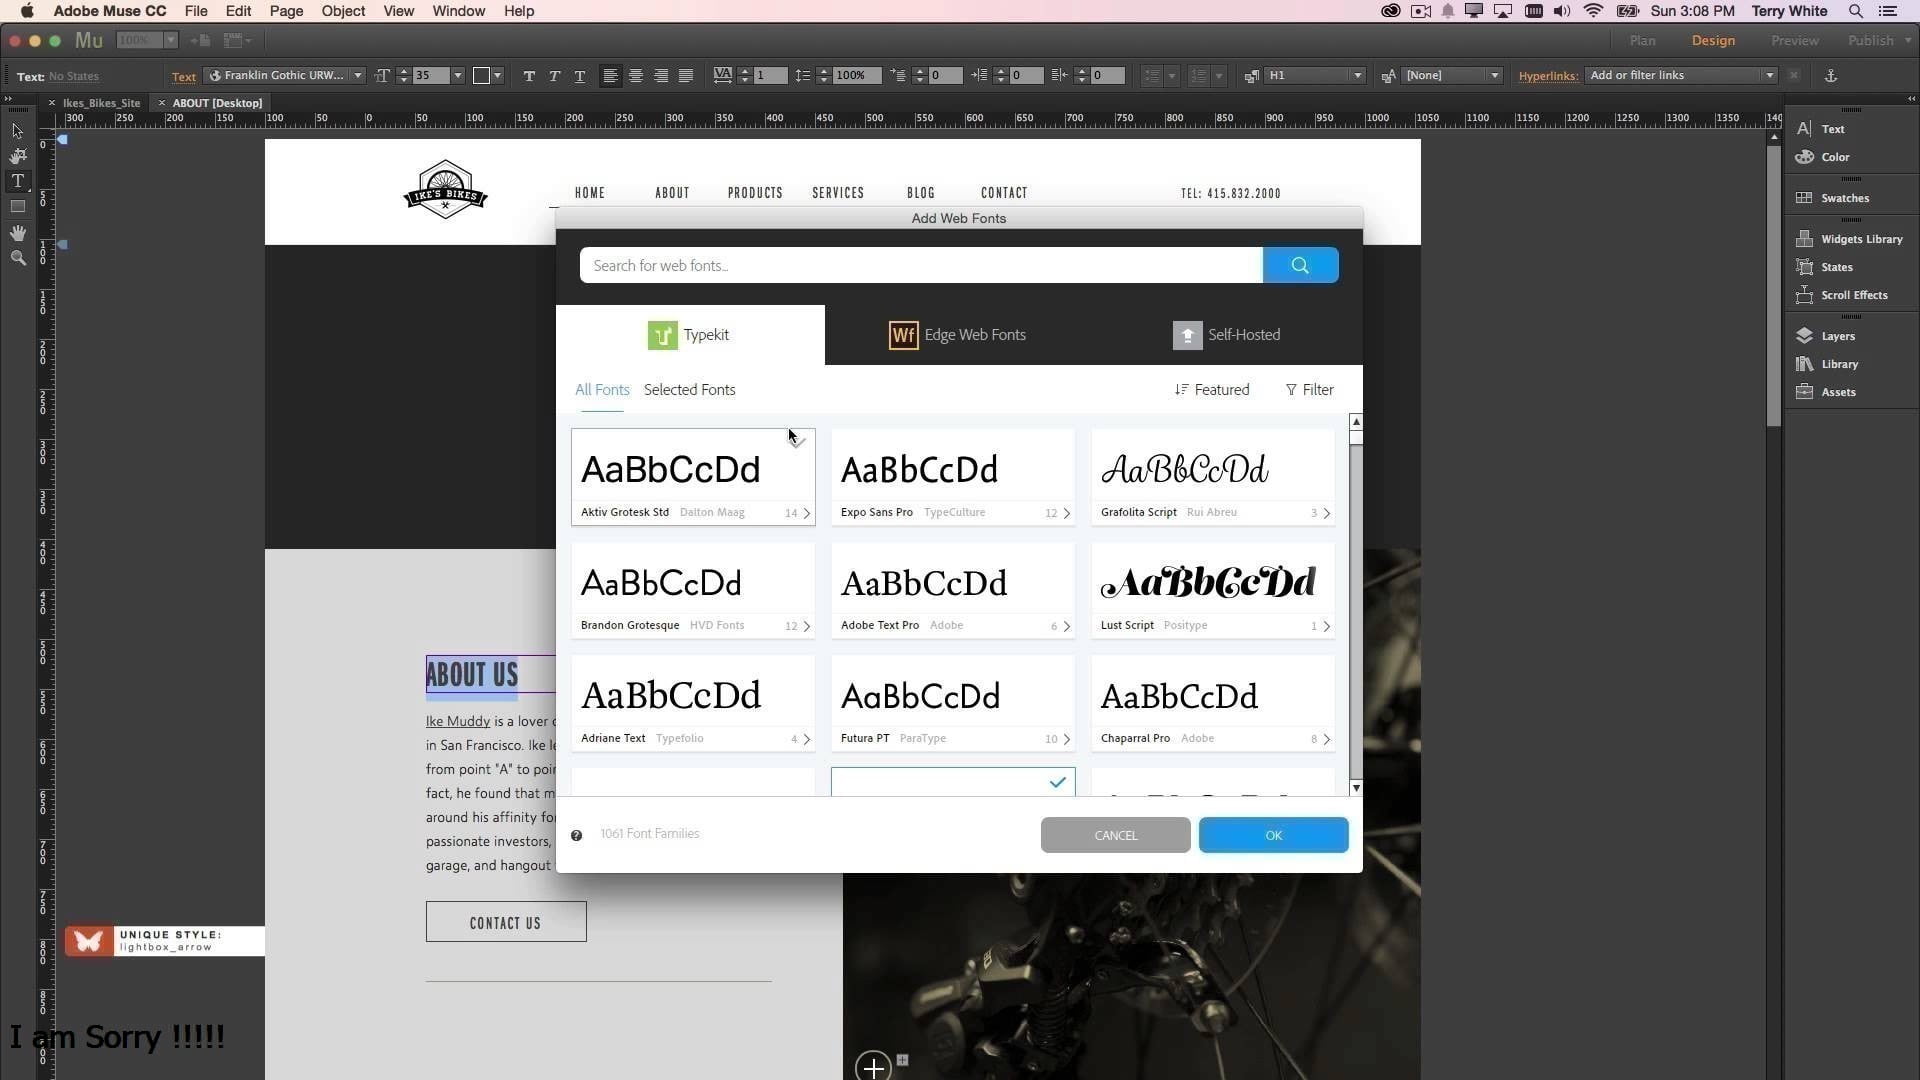Align text center
The width and height of the screenshot is (1920, 1080).
[x=635, y=76]
